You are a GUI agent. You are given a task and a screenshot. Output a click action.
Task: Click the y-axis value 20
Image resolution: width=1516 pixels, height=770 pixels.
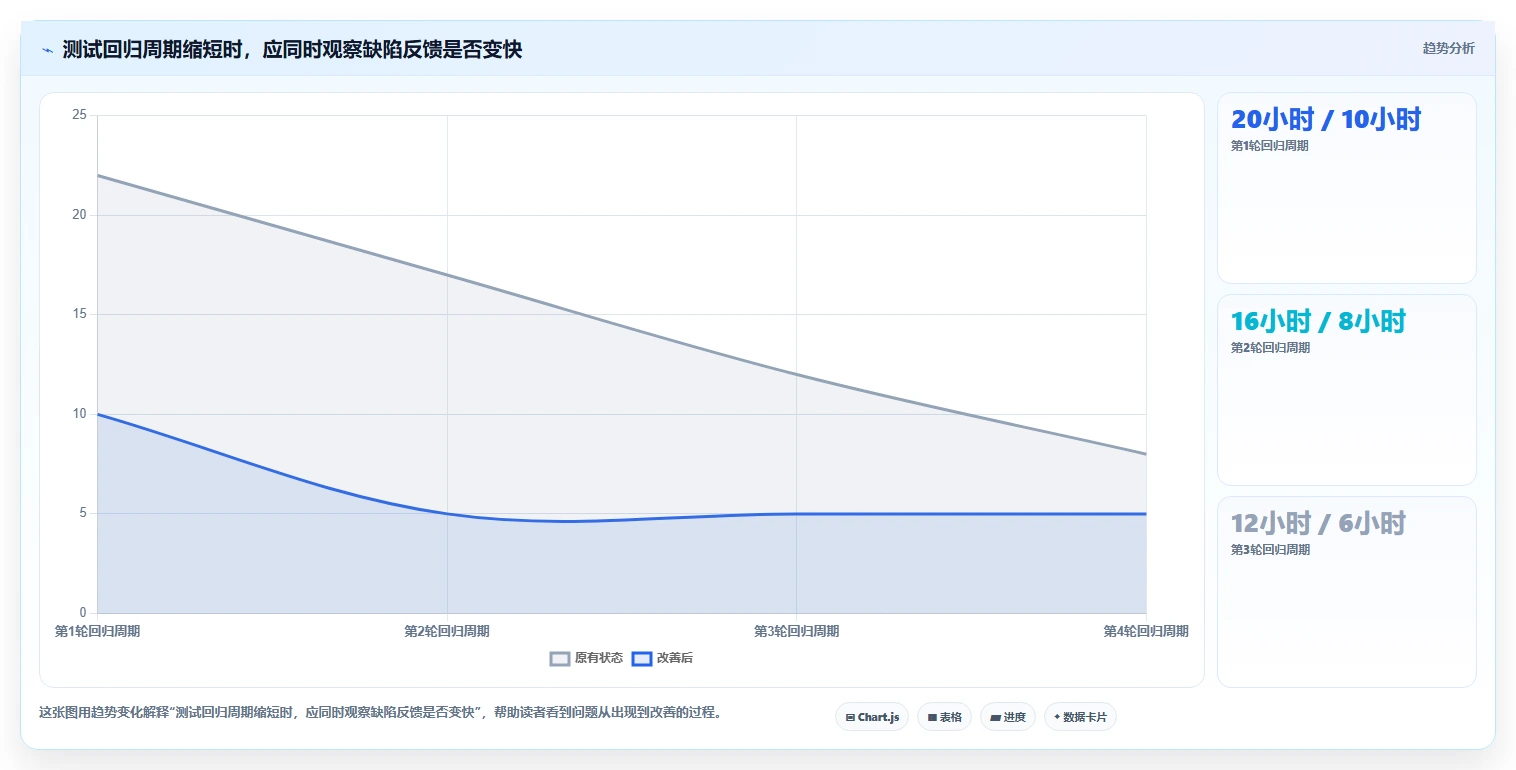click(80, 215)
